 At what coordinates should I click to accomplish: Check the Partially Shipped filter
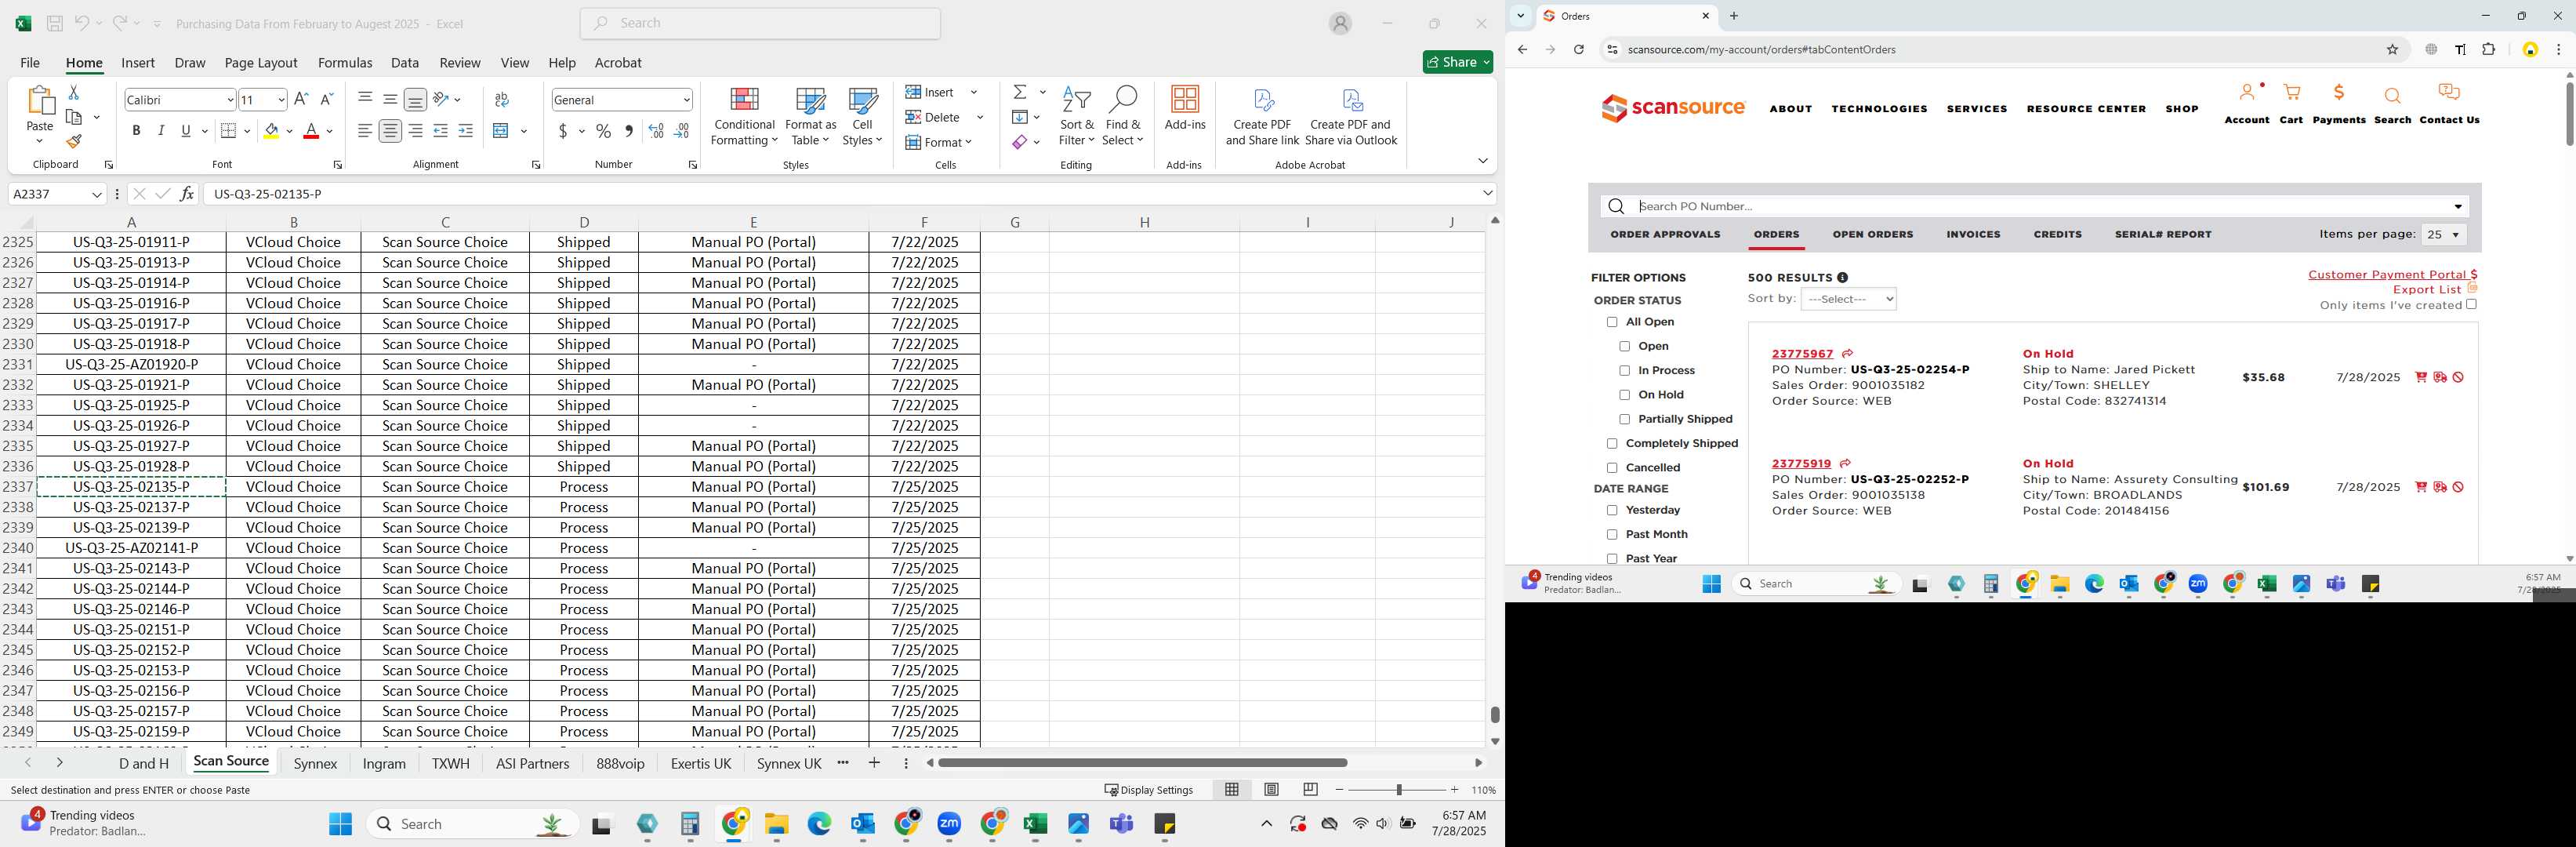pyautogui.click(x=1624, y=420)
